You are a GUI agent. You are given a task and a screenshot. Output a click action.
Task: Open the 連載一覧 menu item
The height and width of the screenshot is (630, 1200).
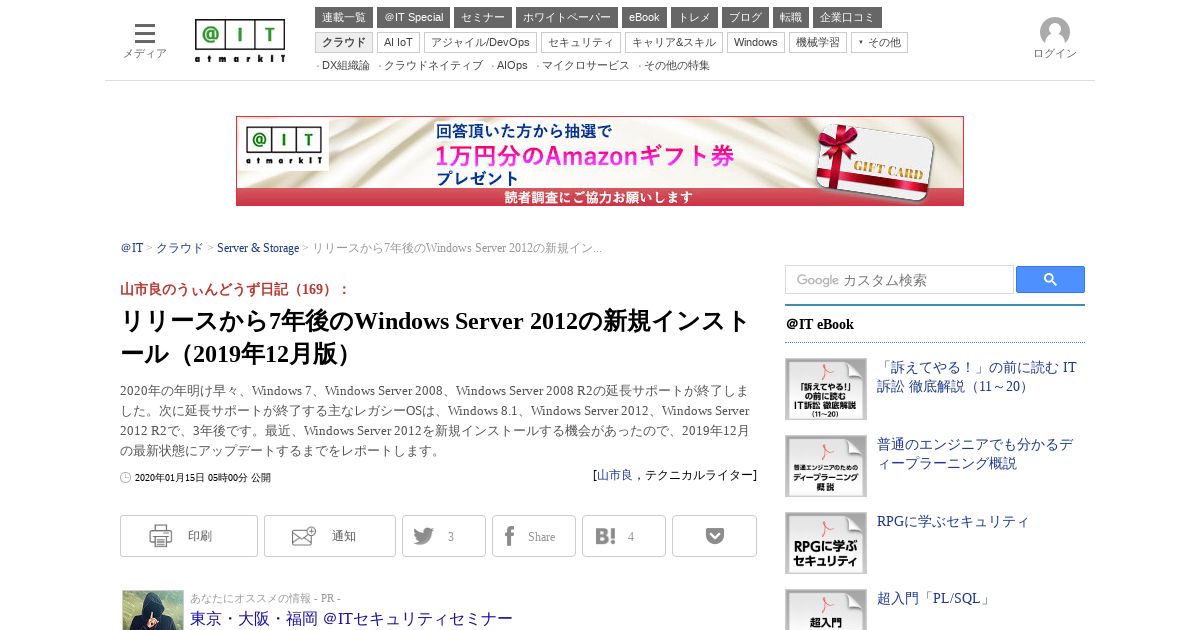(344, 18)
